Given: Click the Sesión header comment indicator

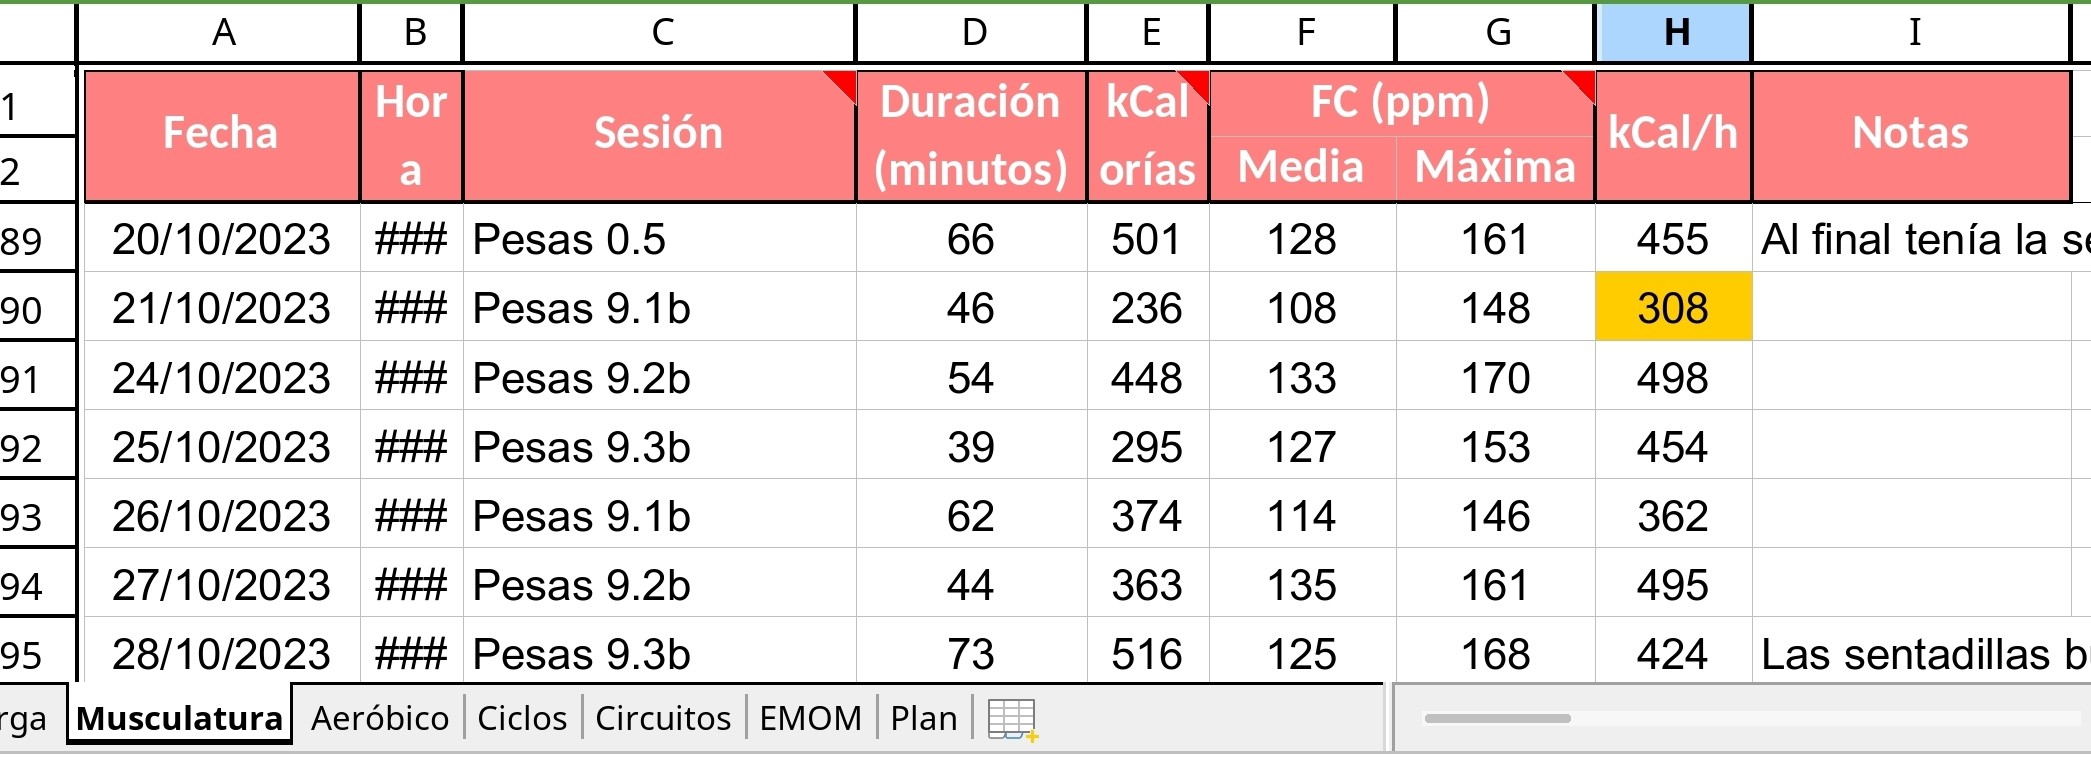Looking at the screenshot, I should click(x=841, y=85).
